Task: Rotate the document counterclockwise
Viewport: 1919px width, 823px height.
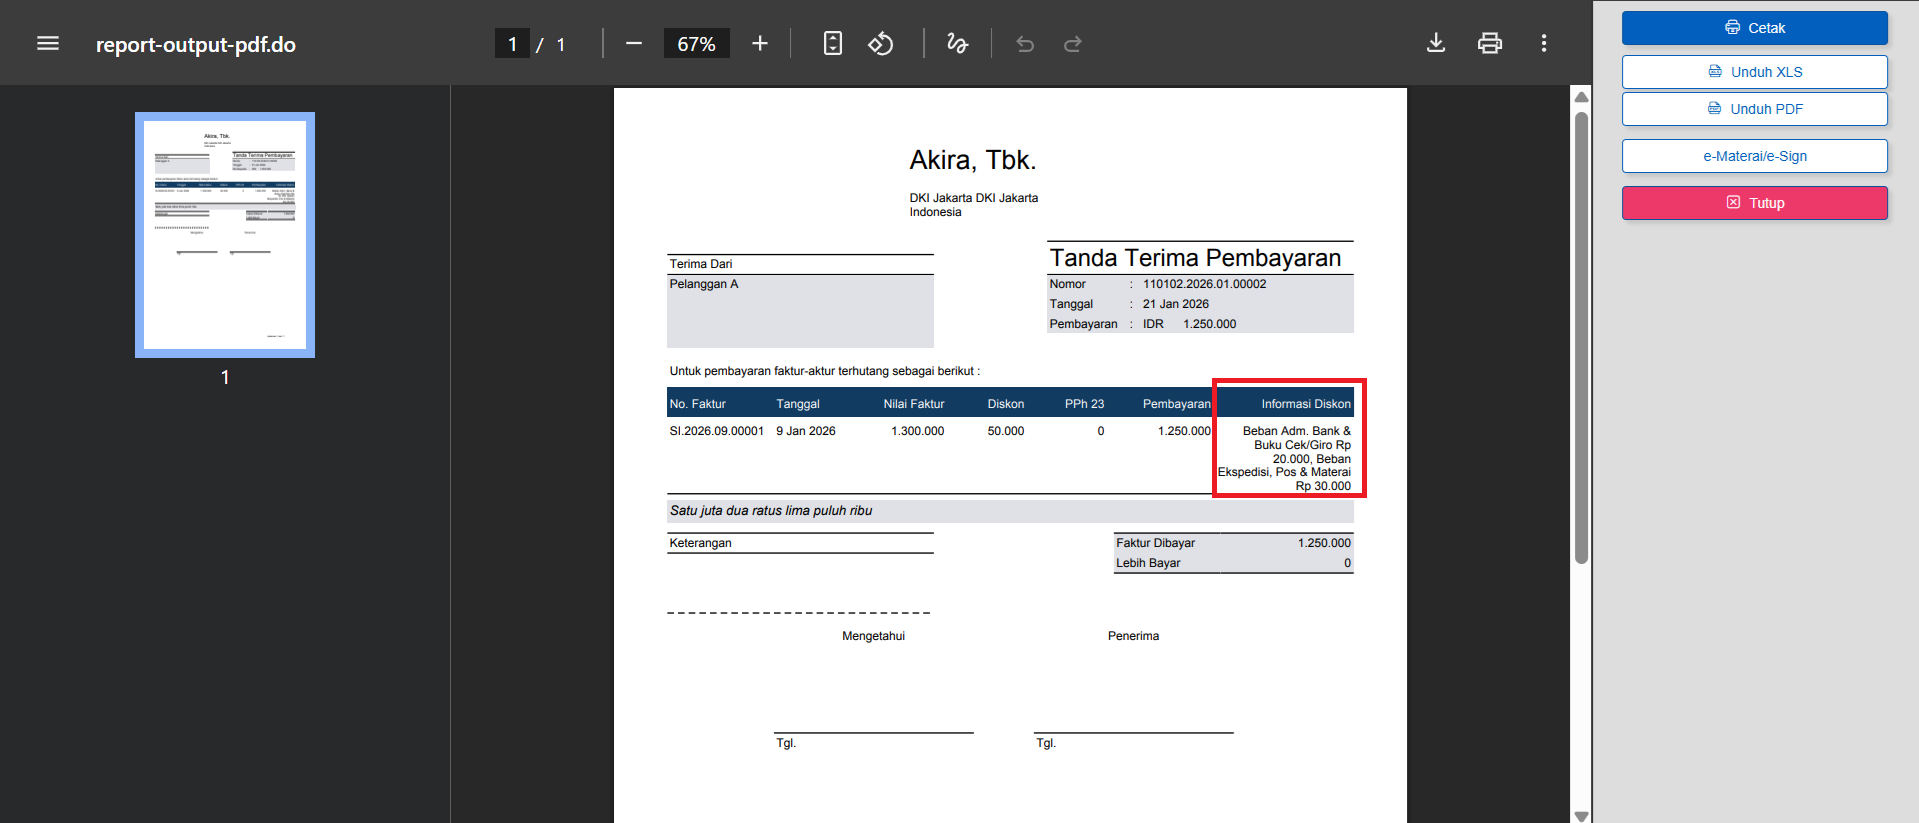Action: coord(880,44)
